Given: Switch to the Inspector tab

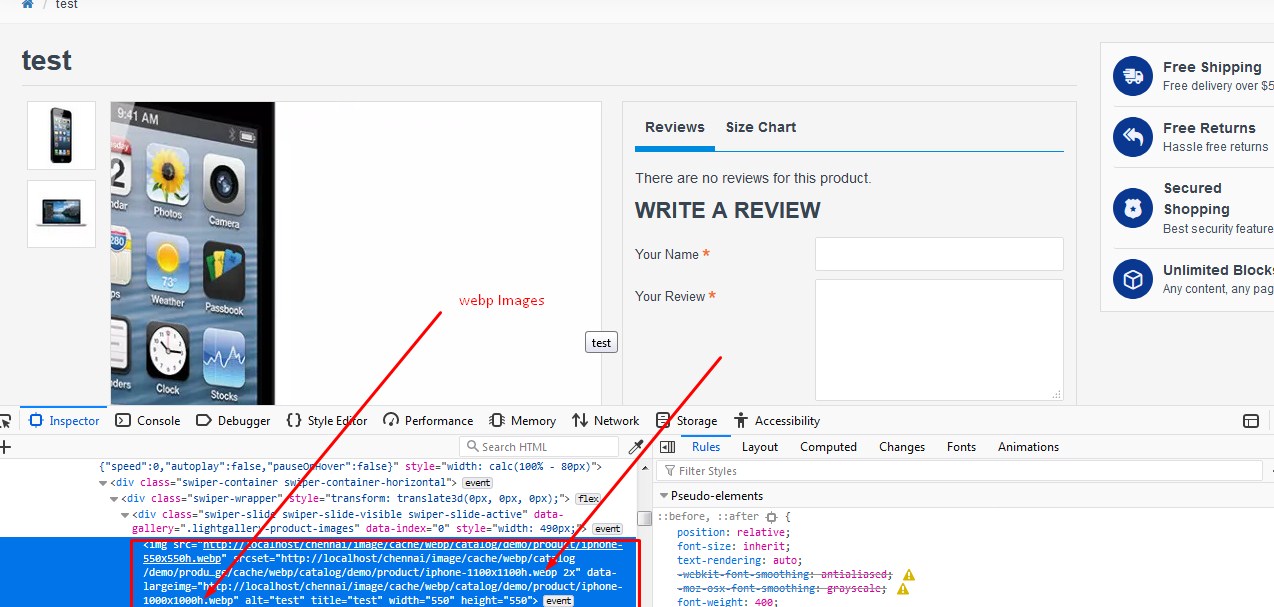Looking at the screenshot, I should click(65, 421).
